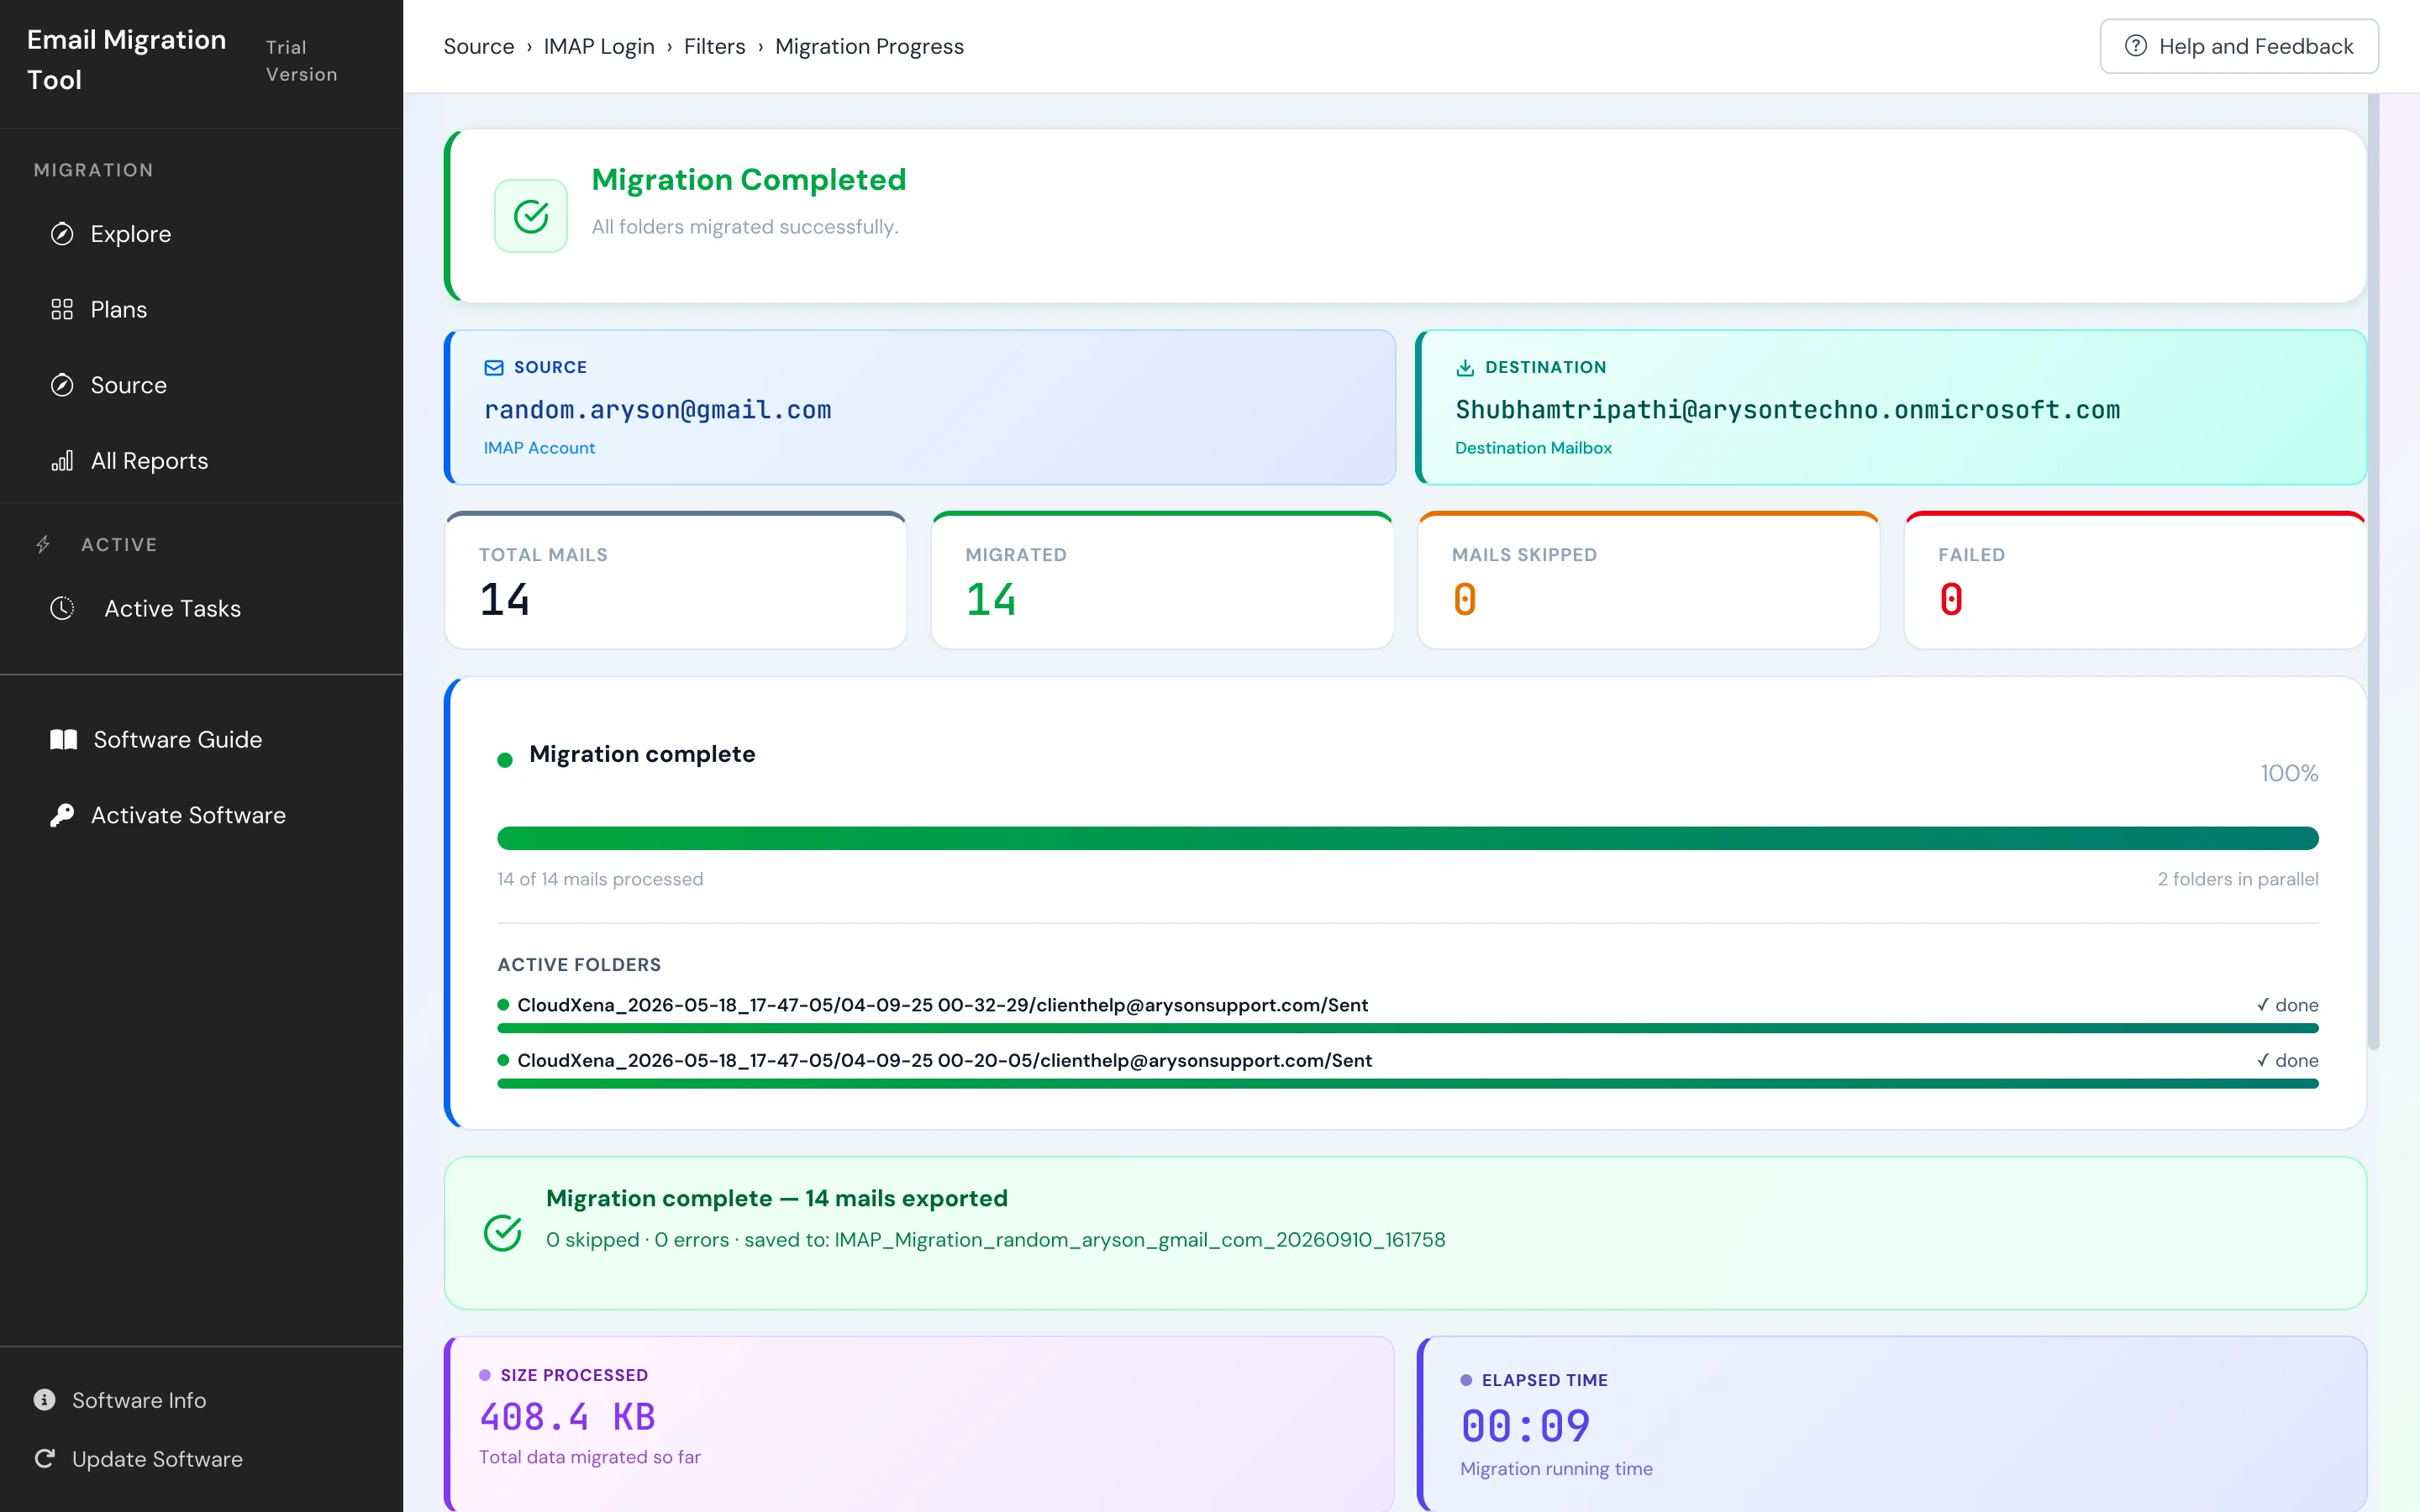
Task: Click progress bar under 00-20-05 folder
Action: (x=1408, y=1083)
